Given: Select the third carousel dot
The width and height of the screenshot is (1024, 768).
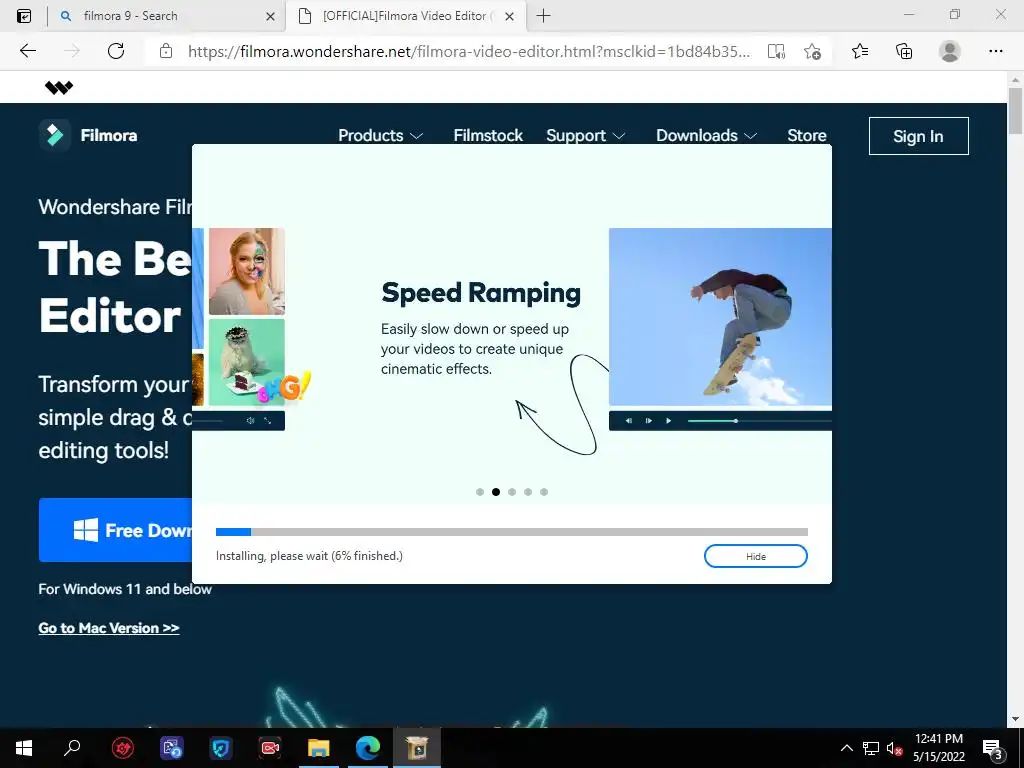Looking at the screenshot, I should pos(512,492).
